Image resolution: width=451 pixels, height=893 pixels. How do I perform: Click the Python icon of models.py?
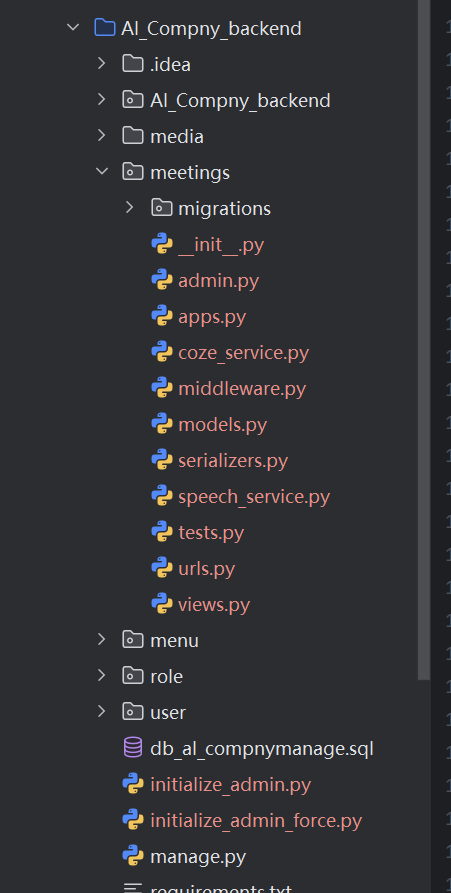point(162,424)
